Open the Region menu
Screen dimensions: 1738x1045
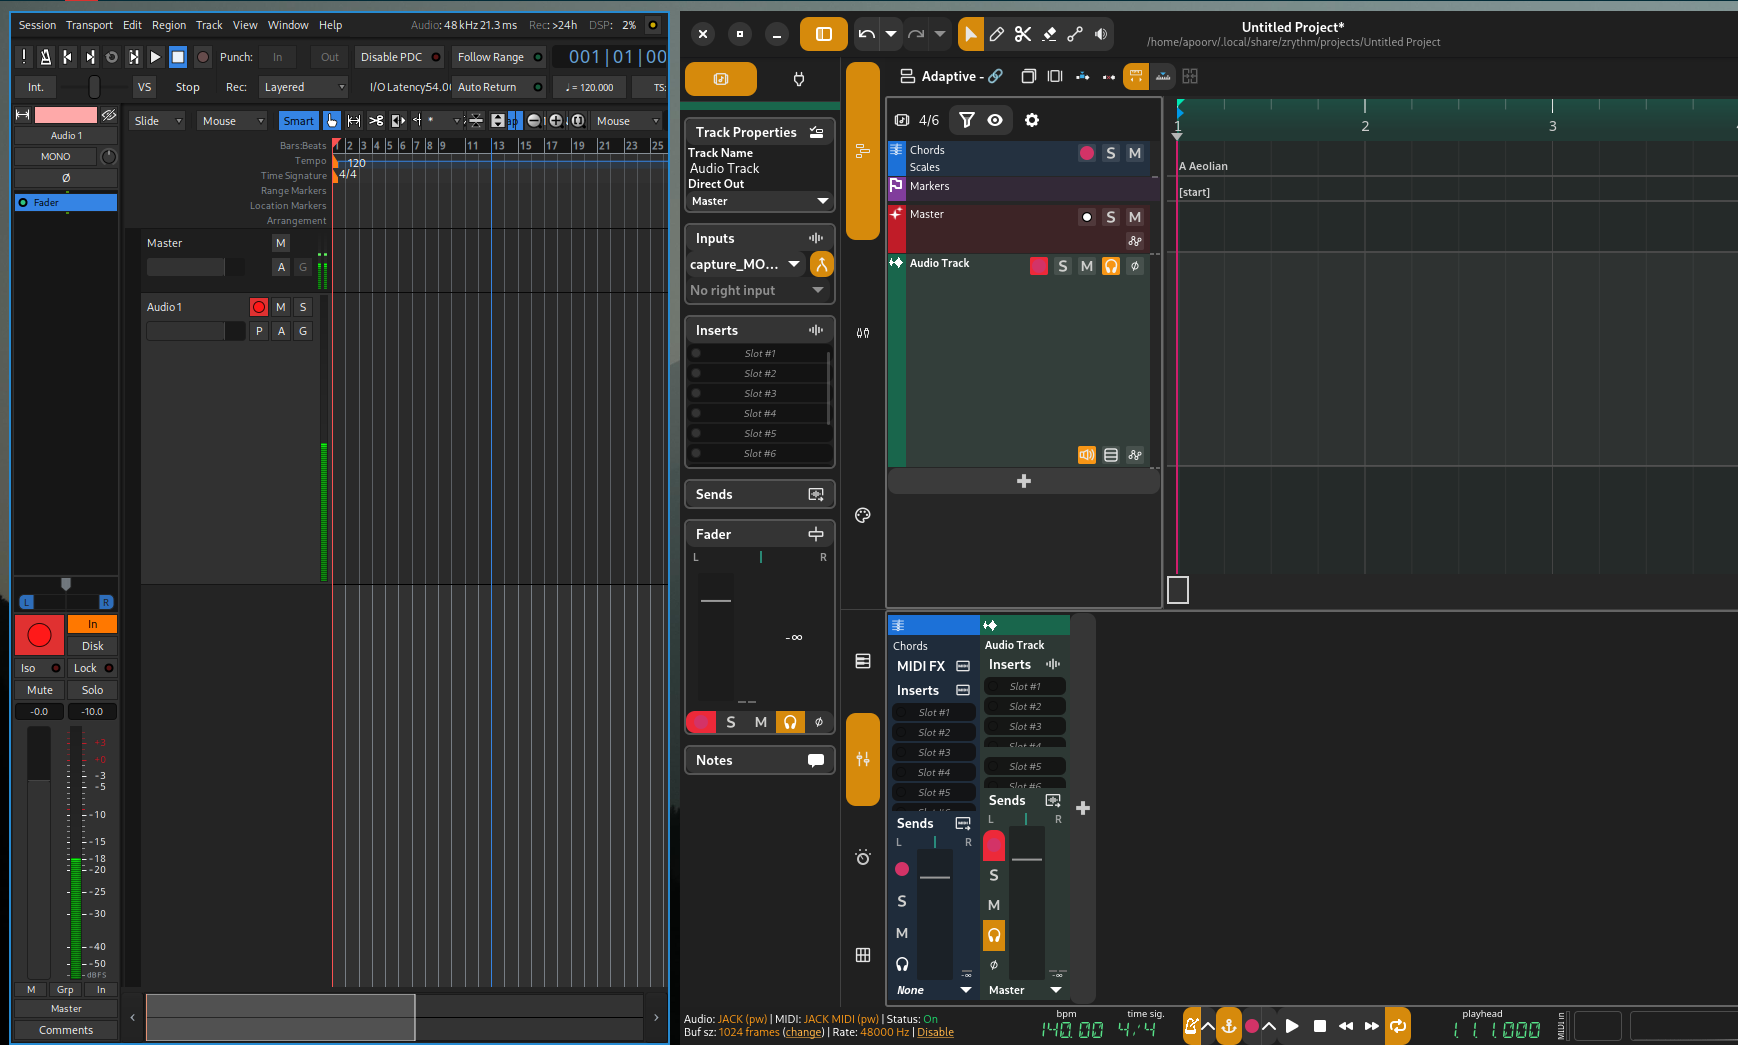pyautogui.click(x=169, y=25)
